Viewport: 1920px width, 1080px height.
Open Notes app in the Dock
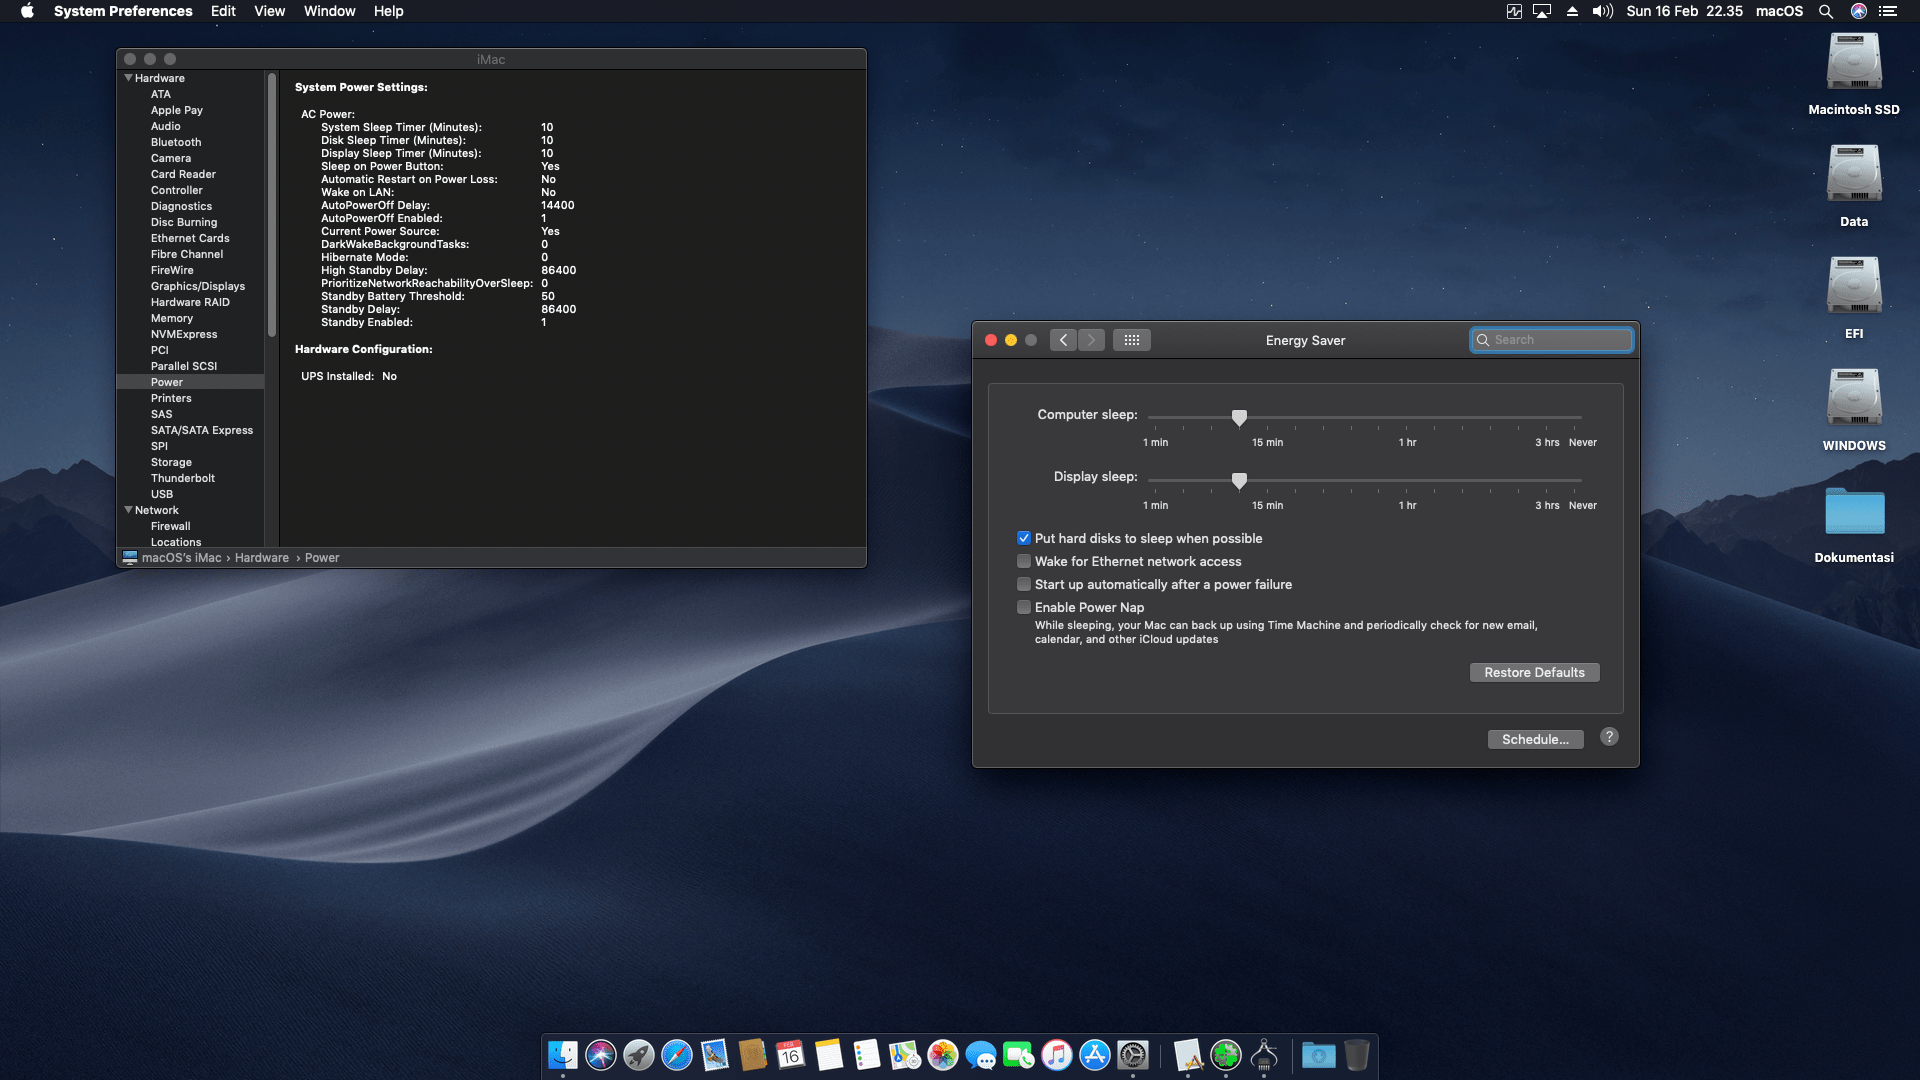click(829, 1055)
